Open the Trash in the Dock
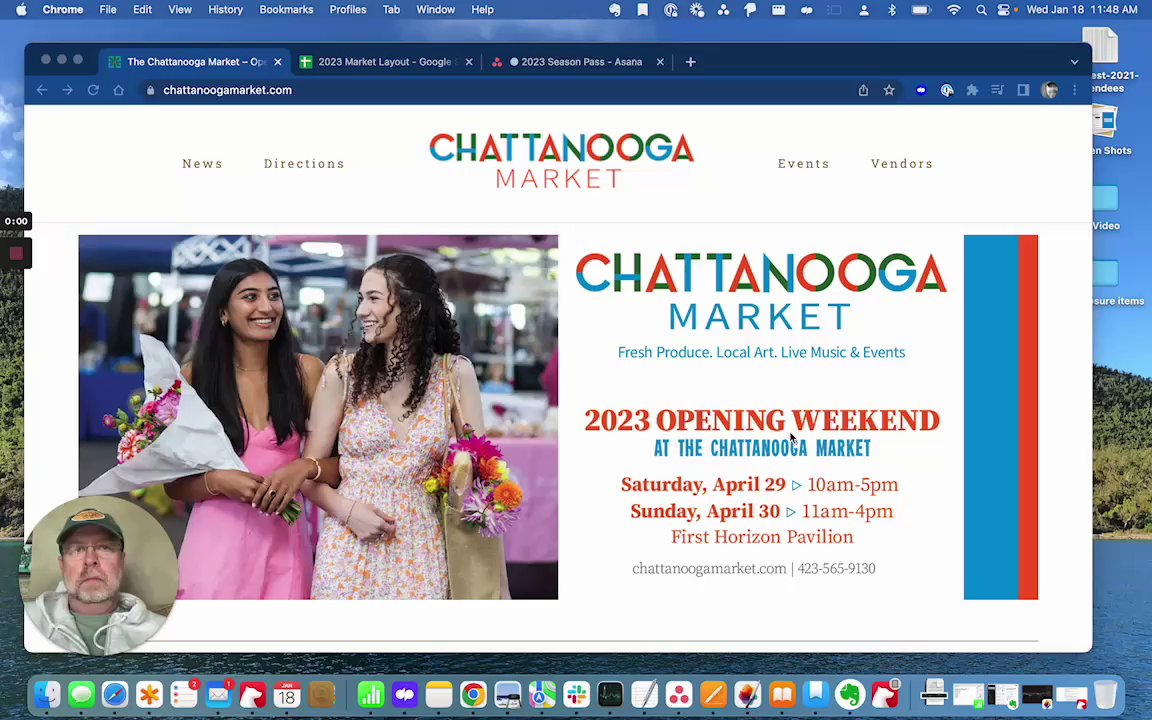 [1105, 694]
